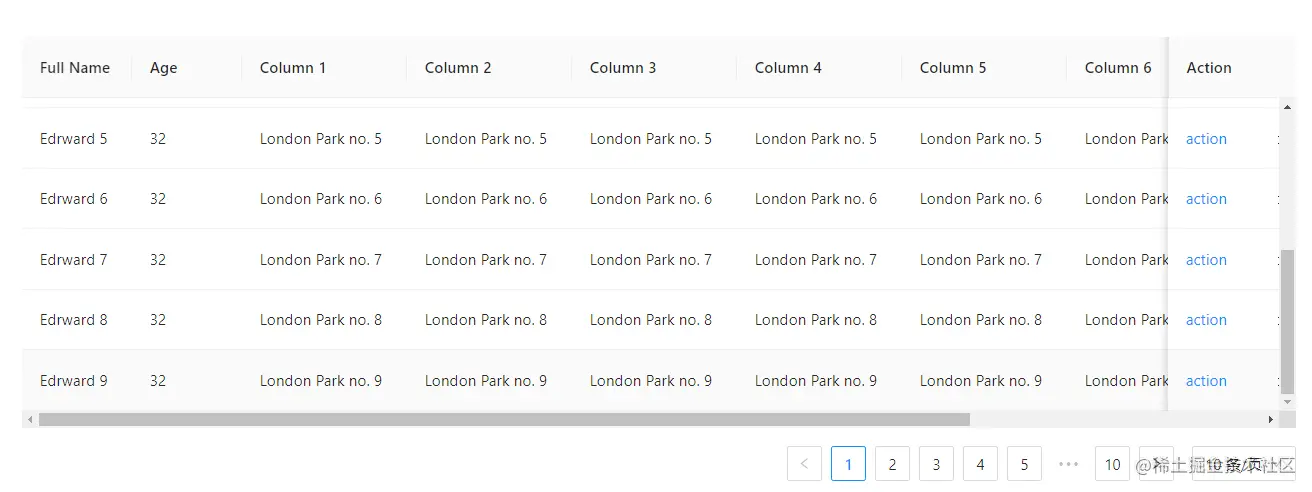The width and height of the screenshot is (1312, 492).
Task: Open the 10 条/页 page size dropdown
Action: pos(1243,464)
